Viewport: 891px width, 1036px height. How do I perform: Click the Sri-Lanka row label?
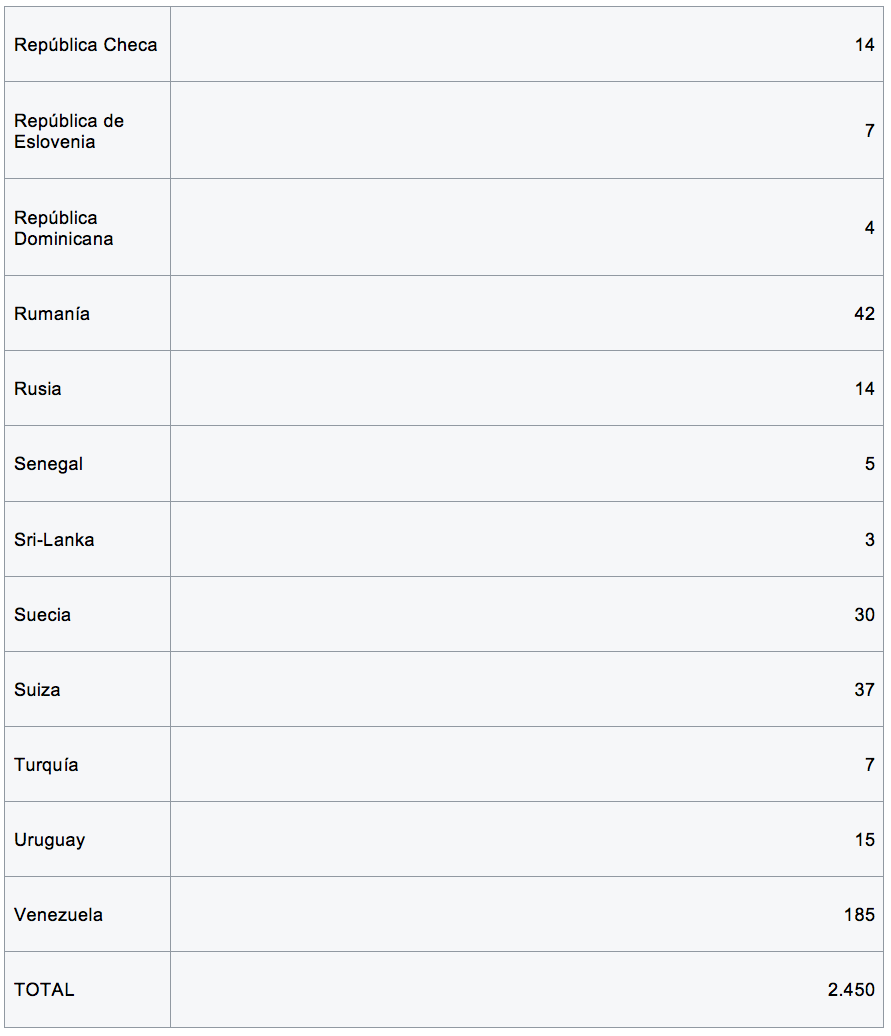54,540
